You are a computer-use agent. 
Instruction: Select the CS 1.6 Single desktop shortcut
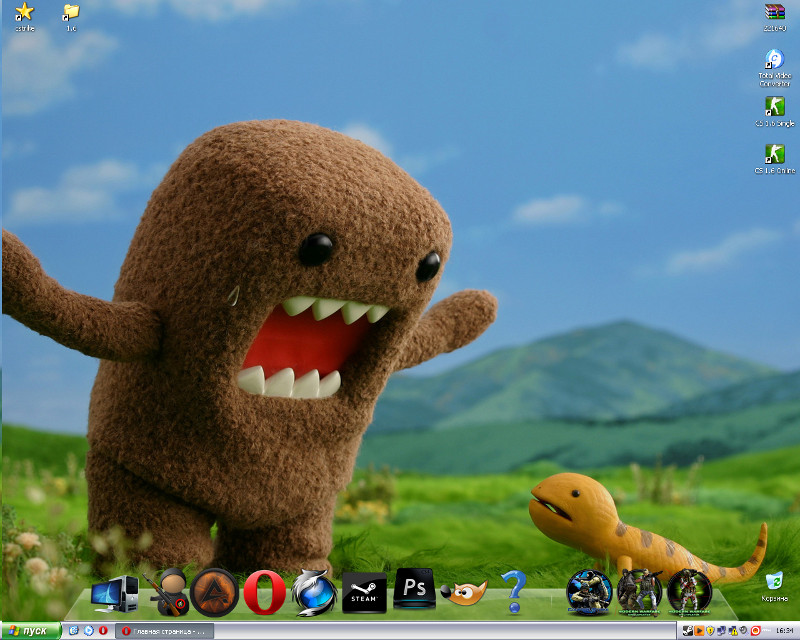coord(774,108)
